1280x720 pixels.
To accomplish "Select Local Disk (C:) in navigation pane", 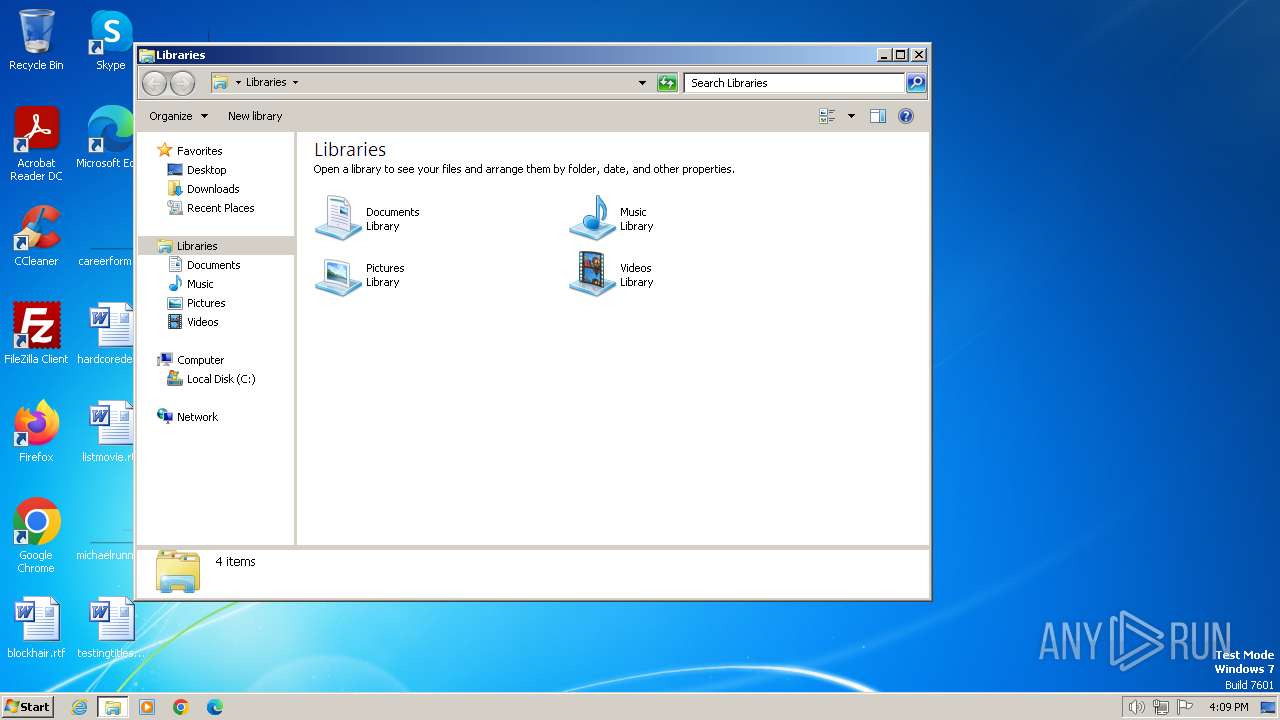I will (211, 379).
